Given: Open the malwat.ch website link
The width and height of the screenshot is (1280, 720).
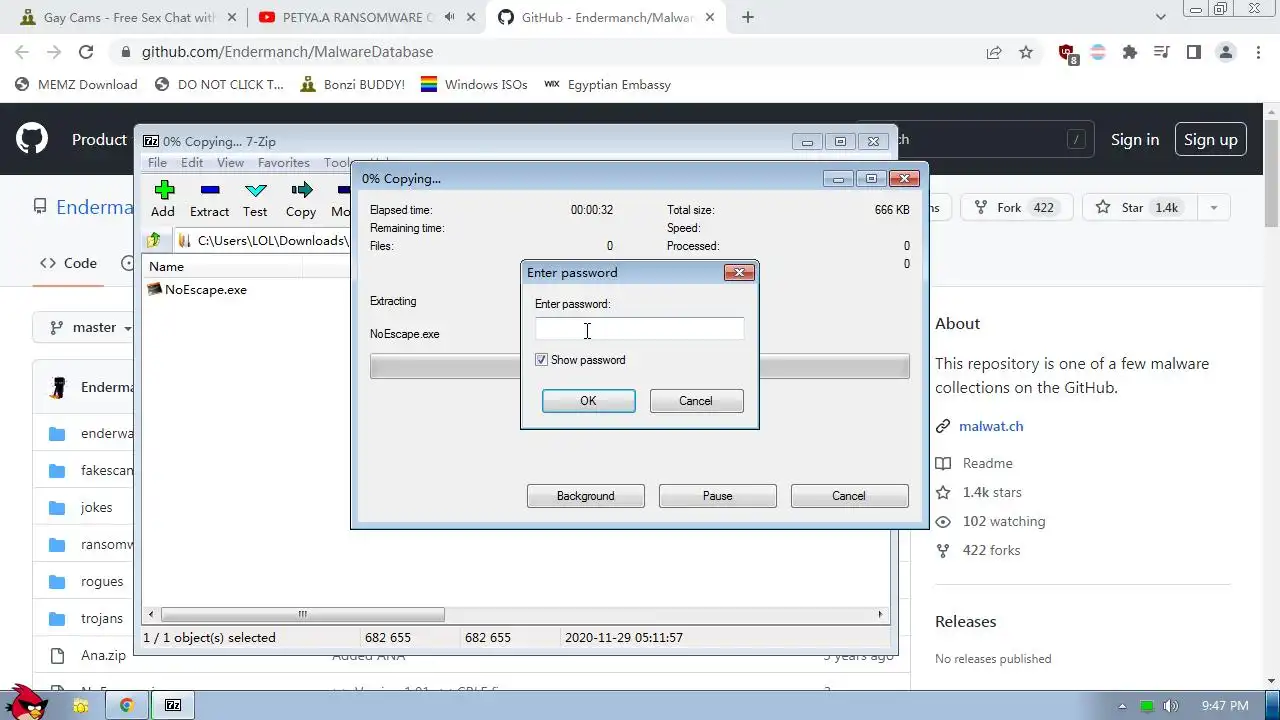Looking at the screenshot, I should click(x=991, y=426).
